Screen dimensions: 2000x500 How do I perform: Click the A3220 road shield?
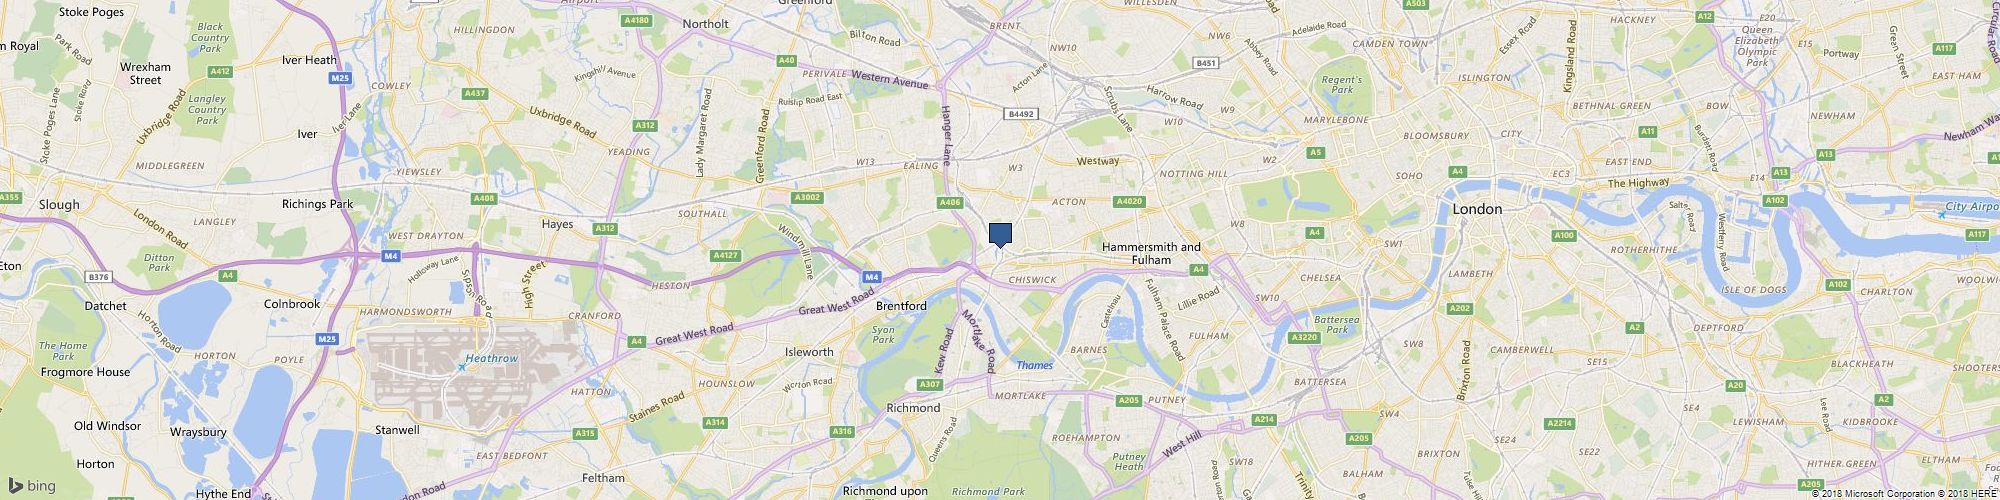1305,338
